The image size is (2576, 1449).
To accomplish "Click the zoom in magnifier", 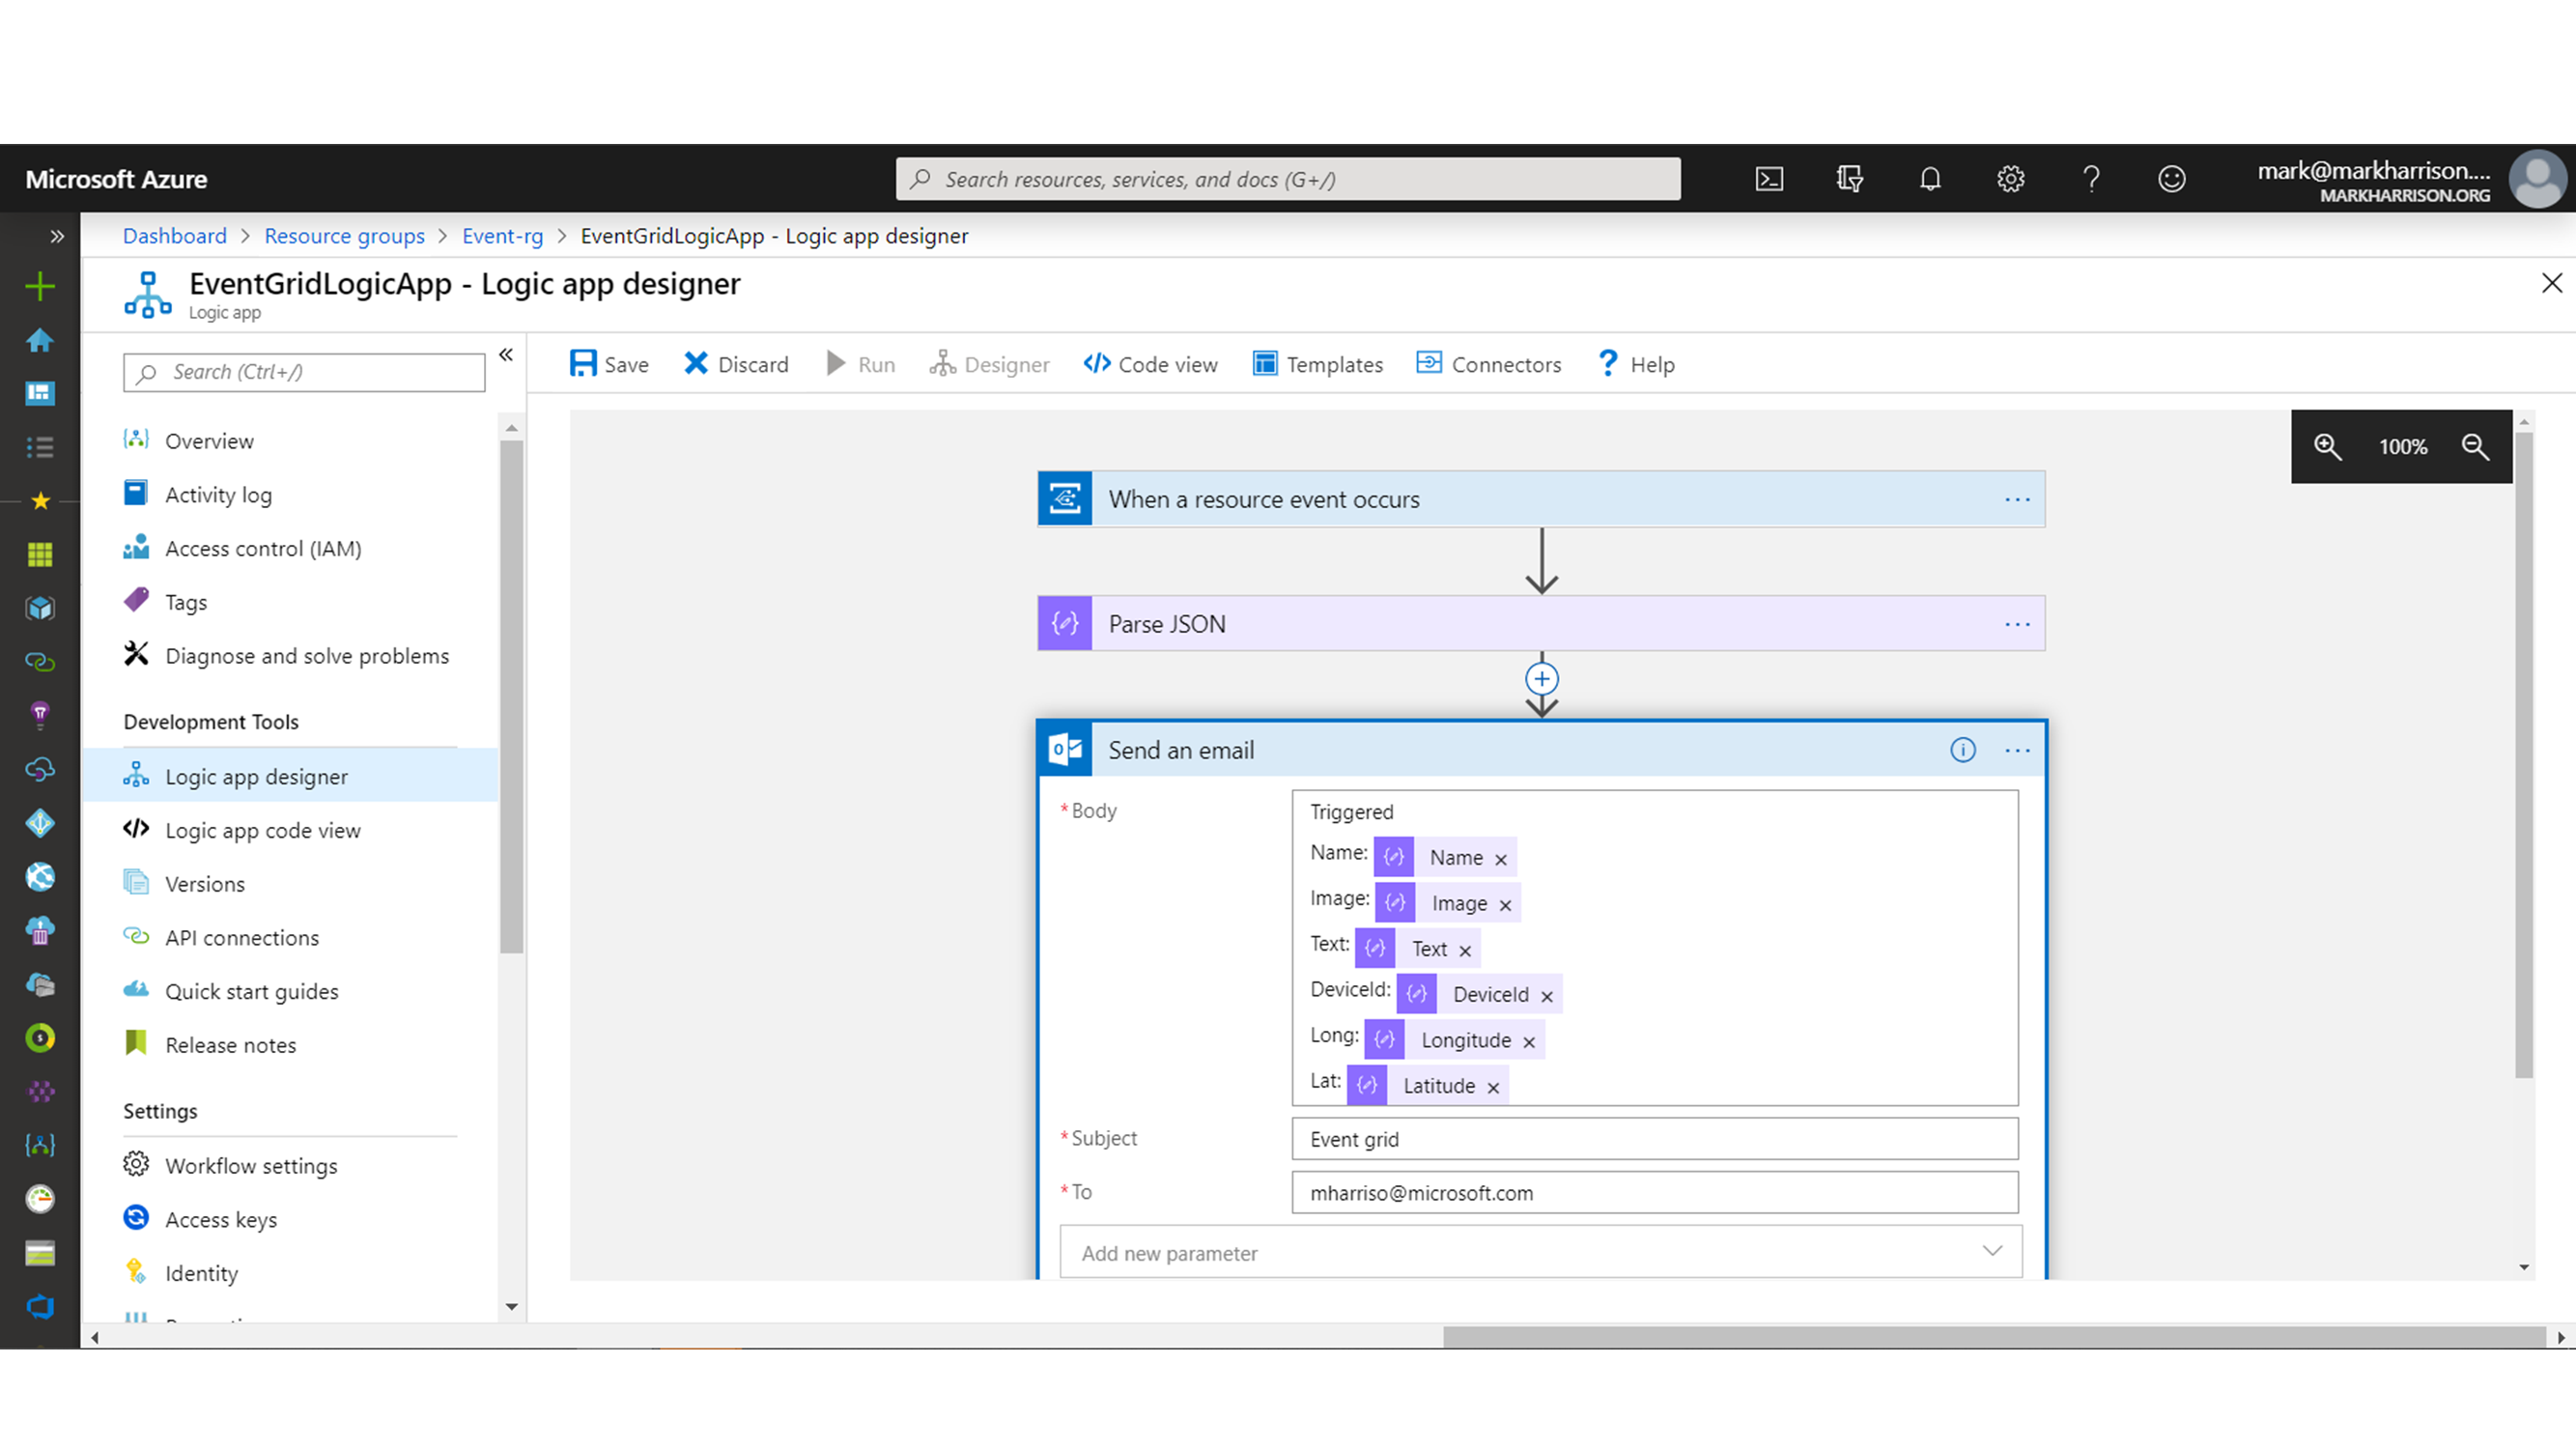I will pyautogui.click(x=2327, y=447).
